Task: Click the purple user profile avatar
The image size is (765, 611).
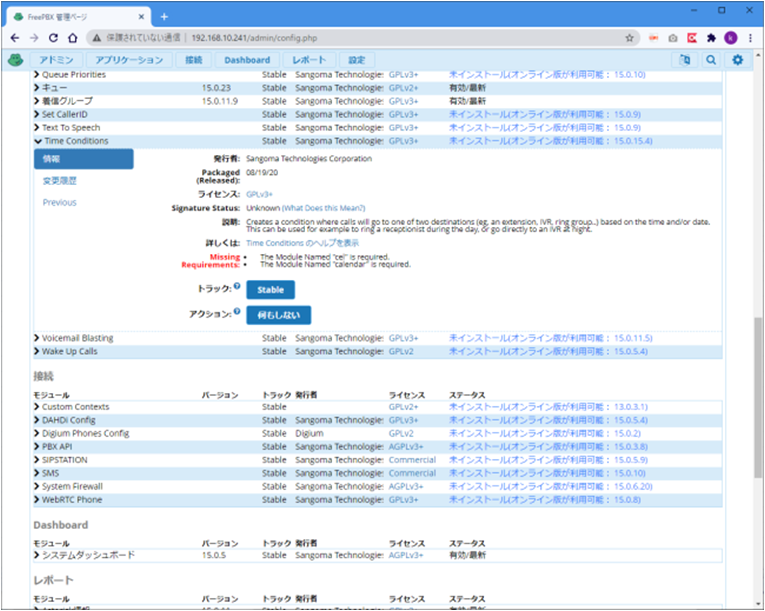Action: [730, 38]
